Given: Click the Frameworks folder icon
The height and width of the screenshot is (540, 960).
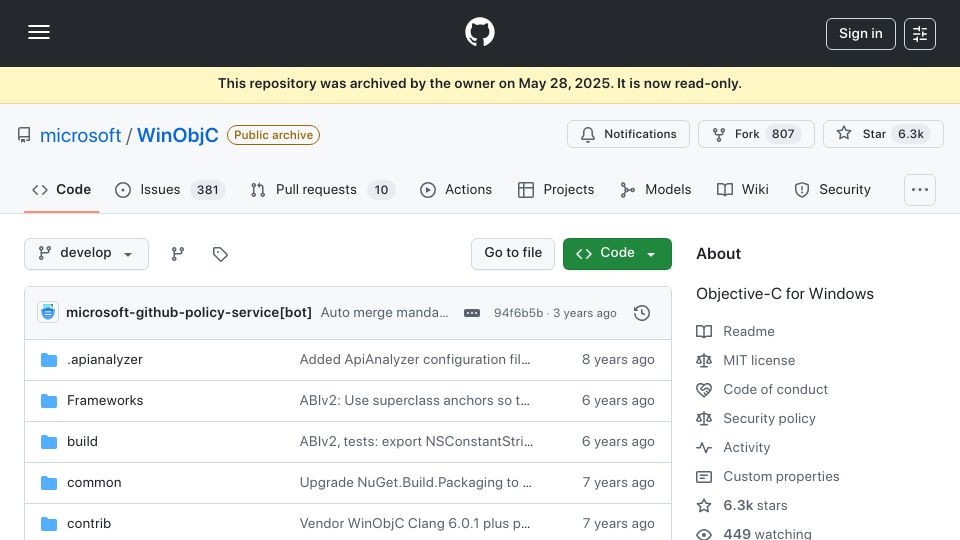Looking at the screenshot, I should 49,401.
